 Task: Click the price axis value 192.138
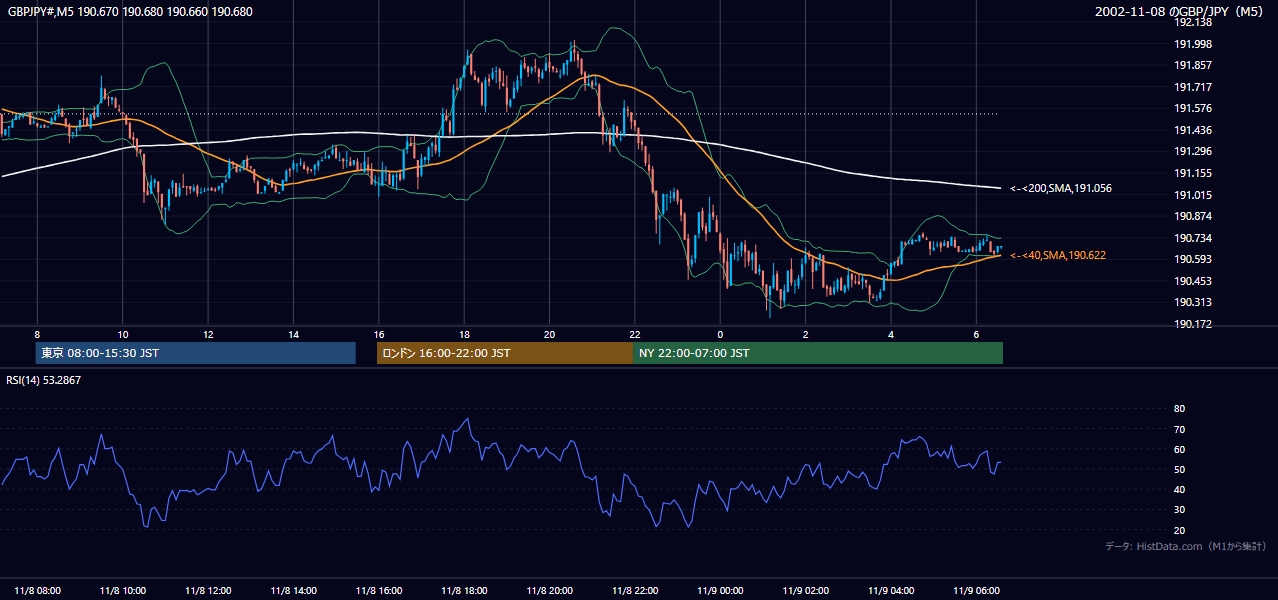(x=1193, y=22)
